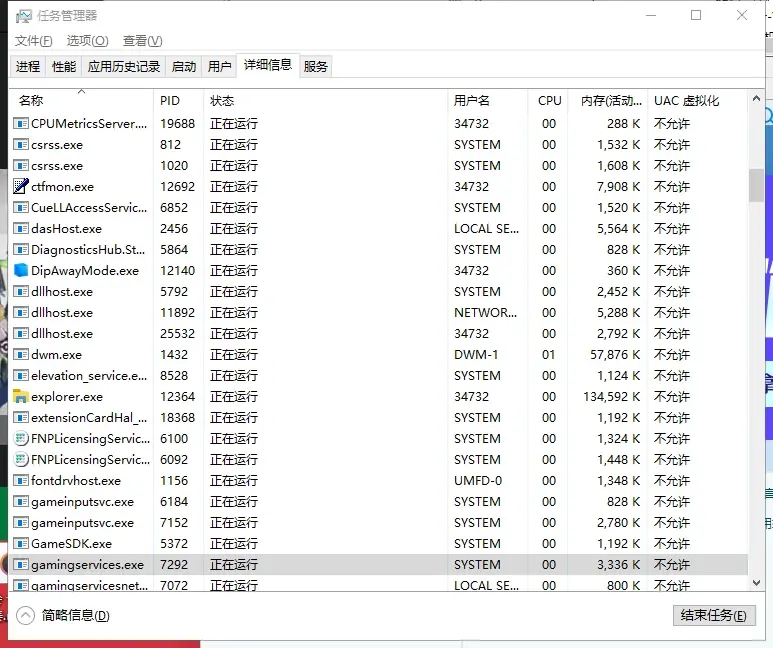Click the circled arrow icon beside 简略信息
773x648 pixels.
click(x=25, y=615)
